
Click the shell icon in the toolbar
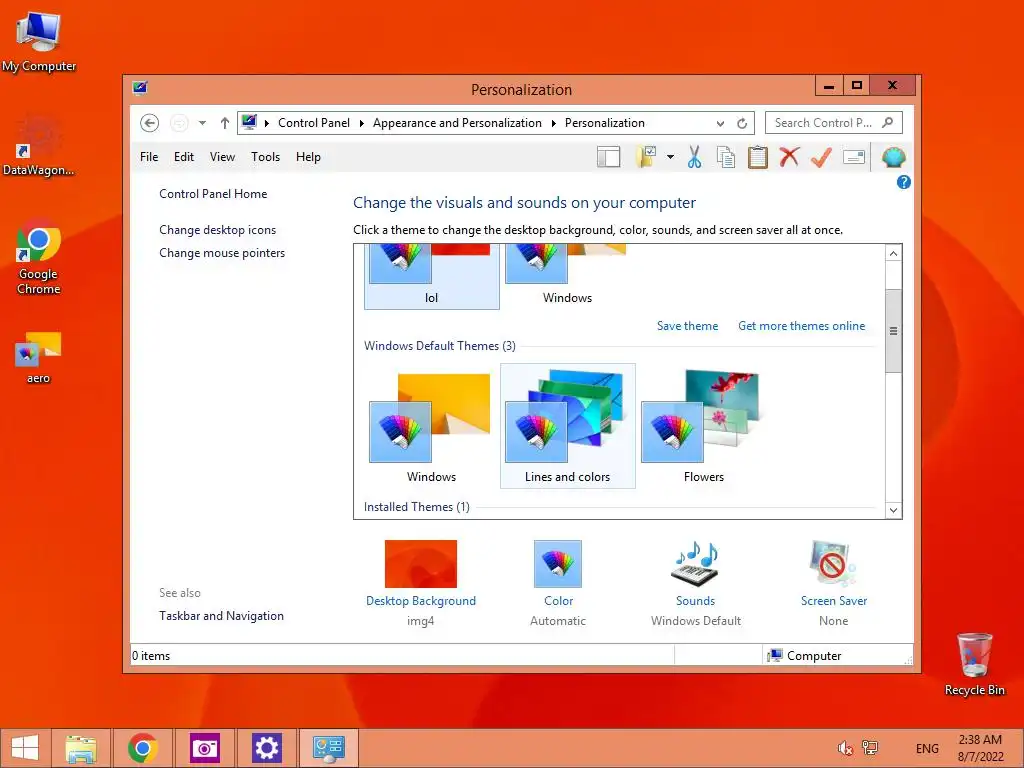tap(893, 157)
